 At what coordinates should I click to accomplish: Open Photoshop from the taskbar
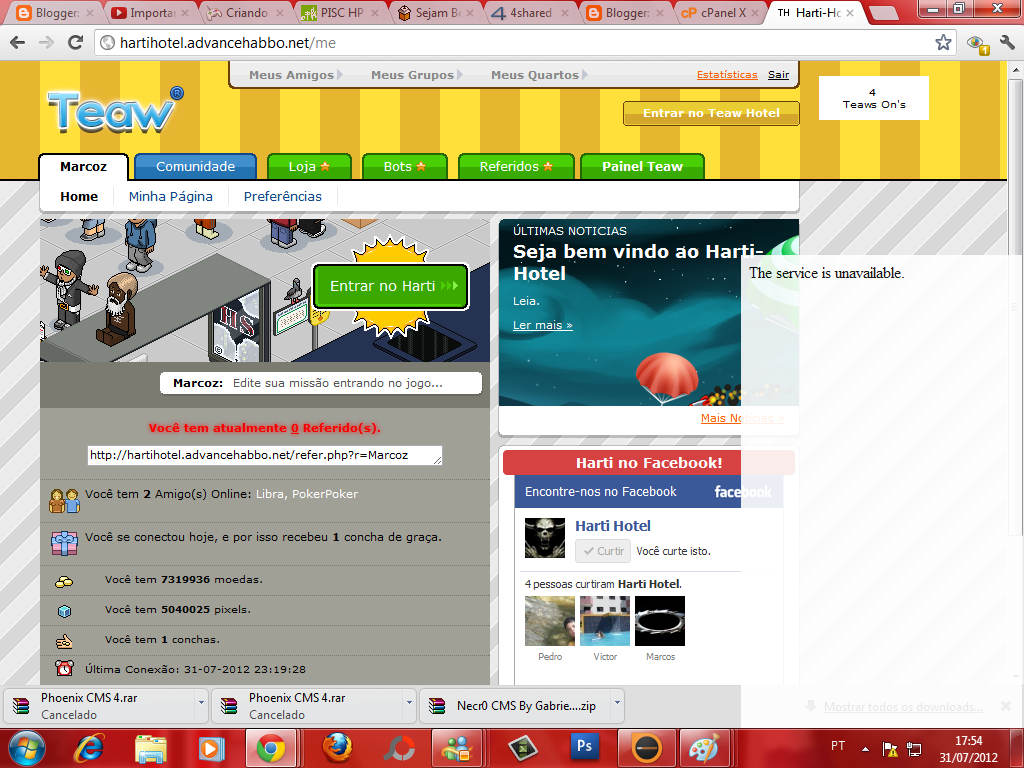[584, 746]
